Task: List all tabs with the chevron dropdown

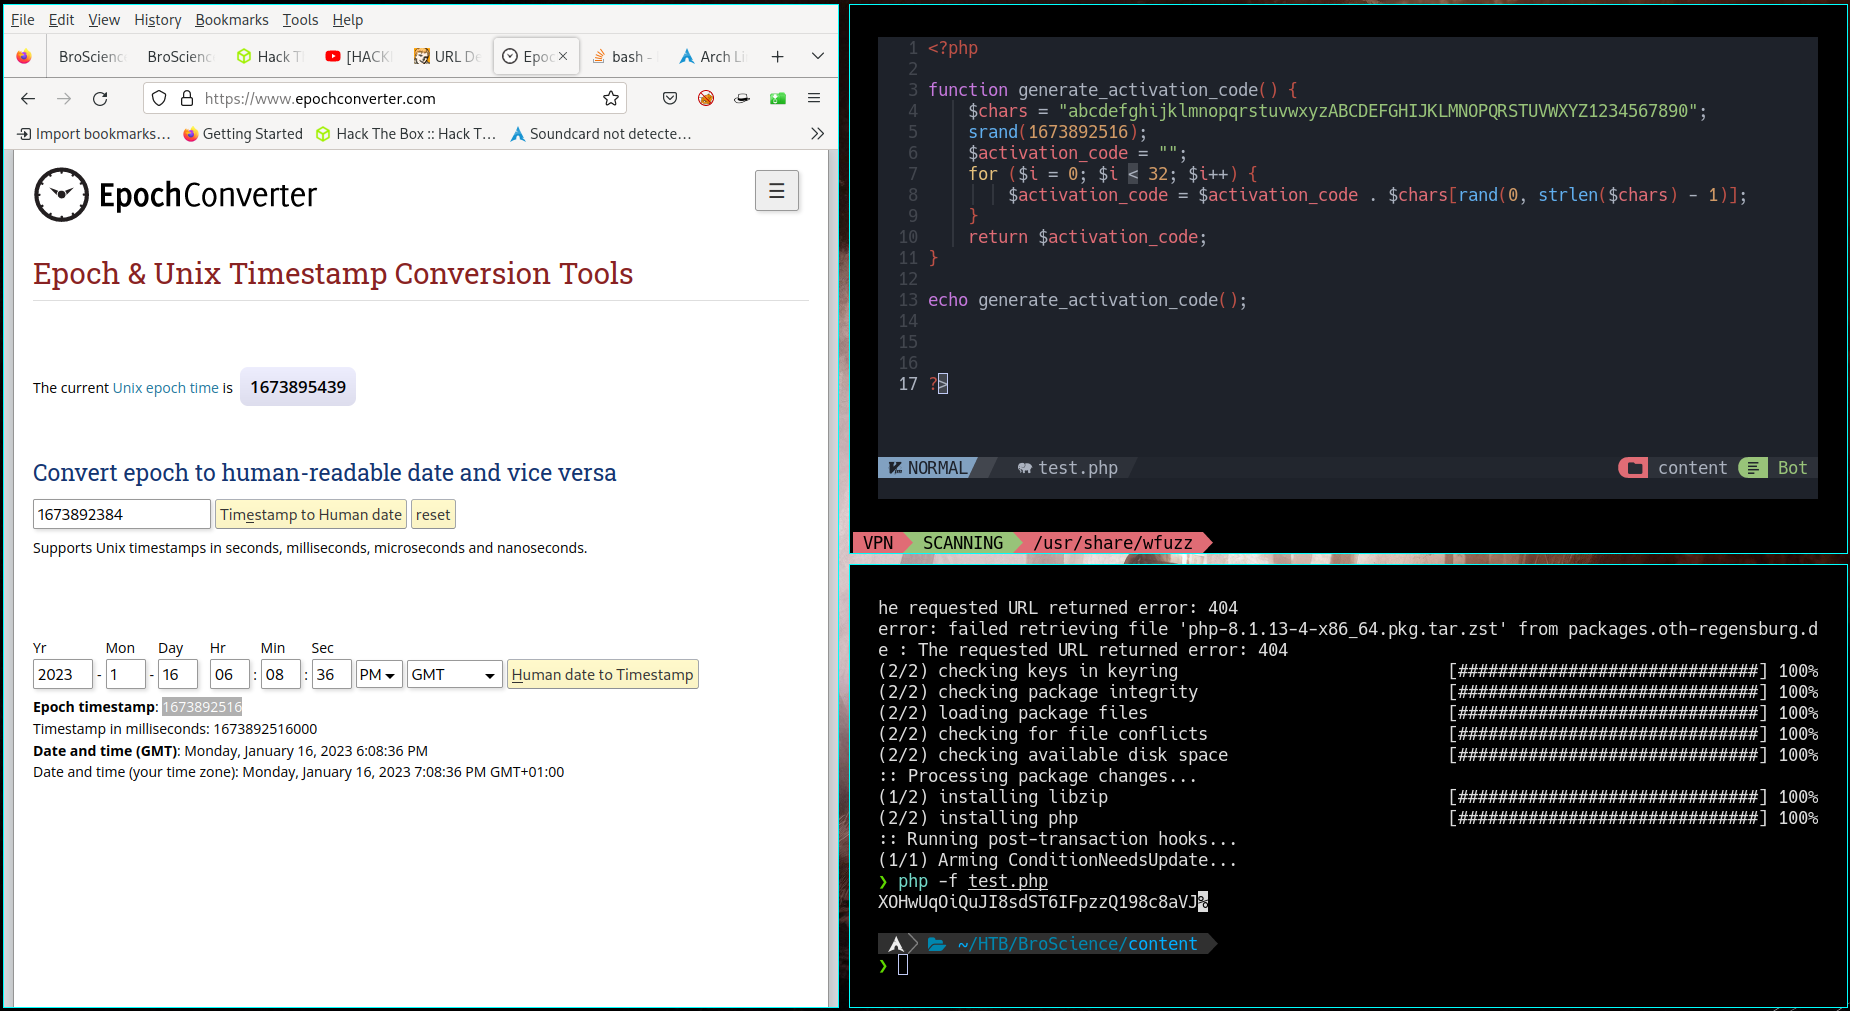Action: click(x=818, y=57)
